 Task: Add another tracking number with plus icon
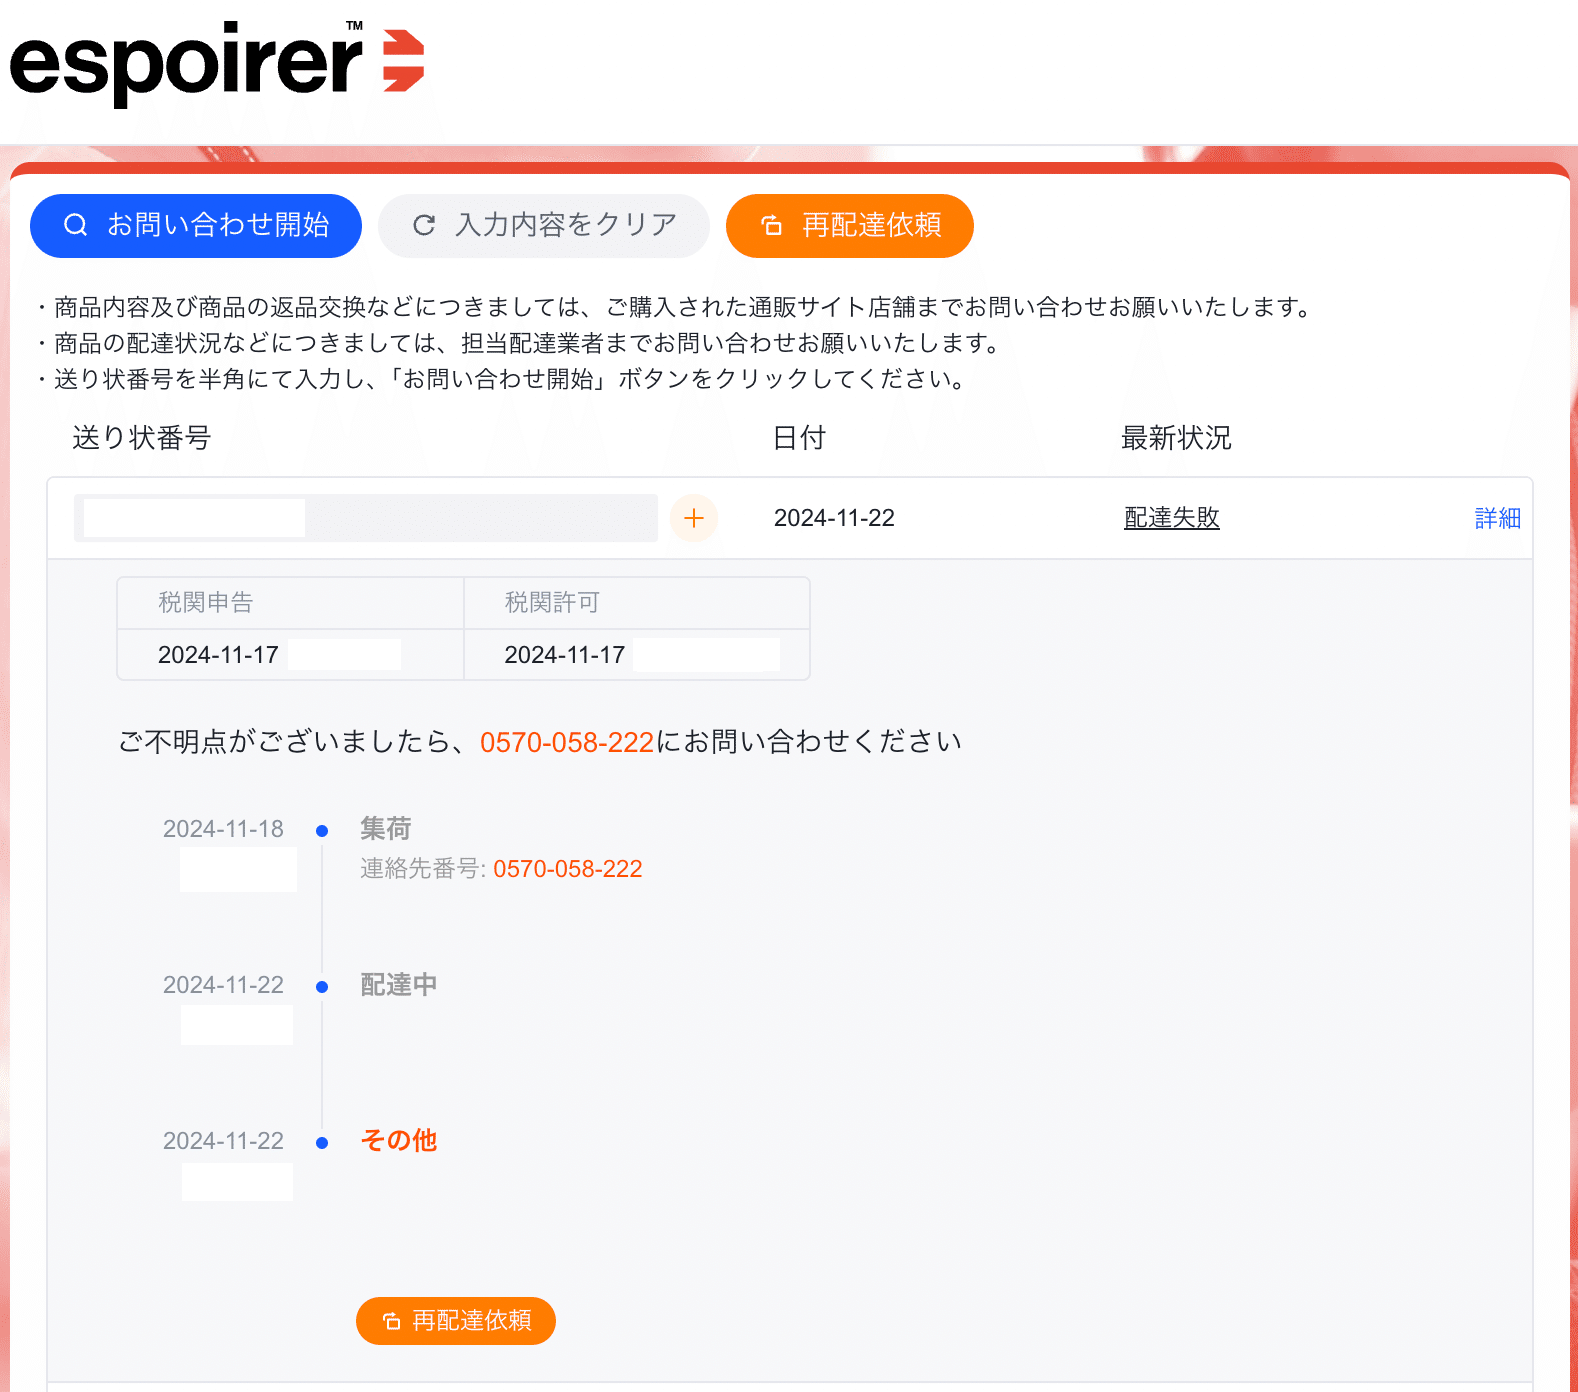point(694,518)
